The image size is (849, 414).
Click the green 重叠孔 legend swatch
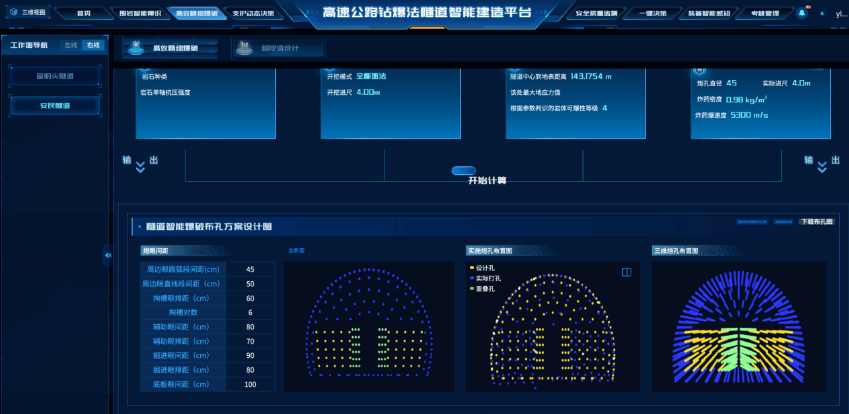coord(470,288)
